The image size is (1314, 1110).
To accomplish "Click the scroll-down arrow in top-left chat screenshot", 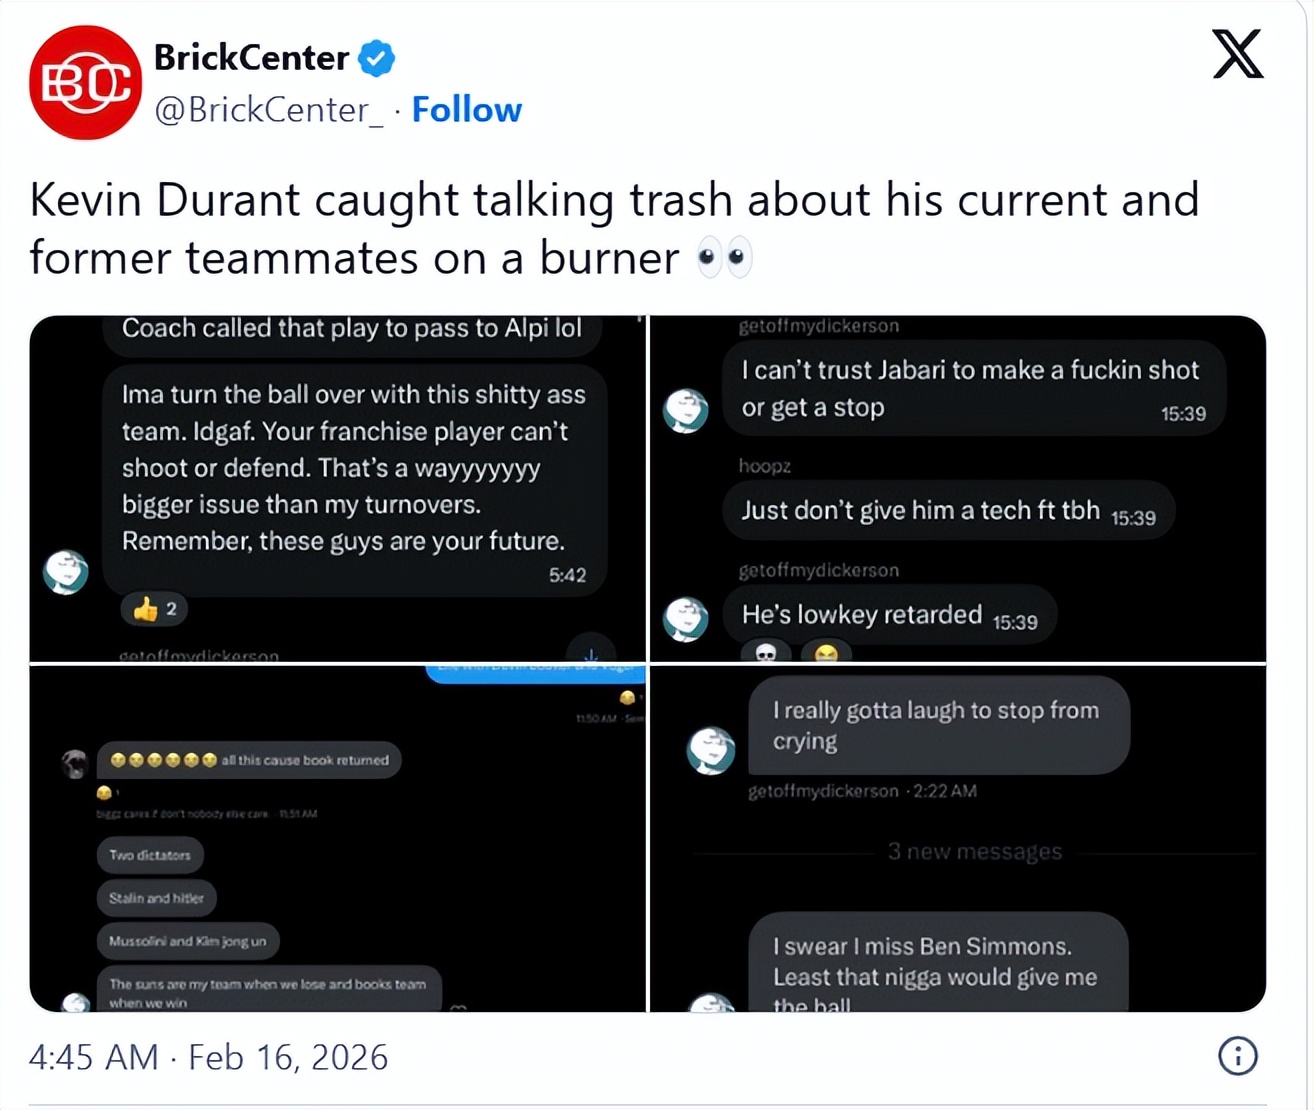I will [x=591, y=652].
